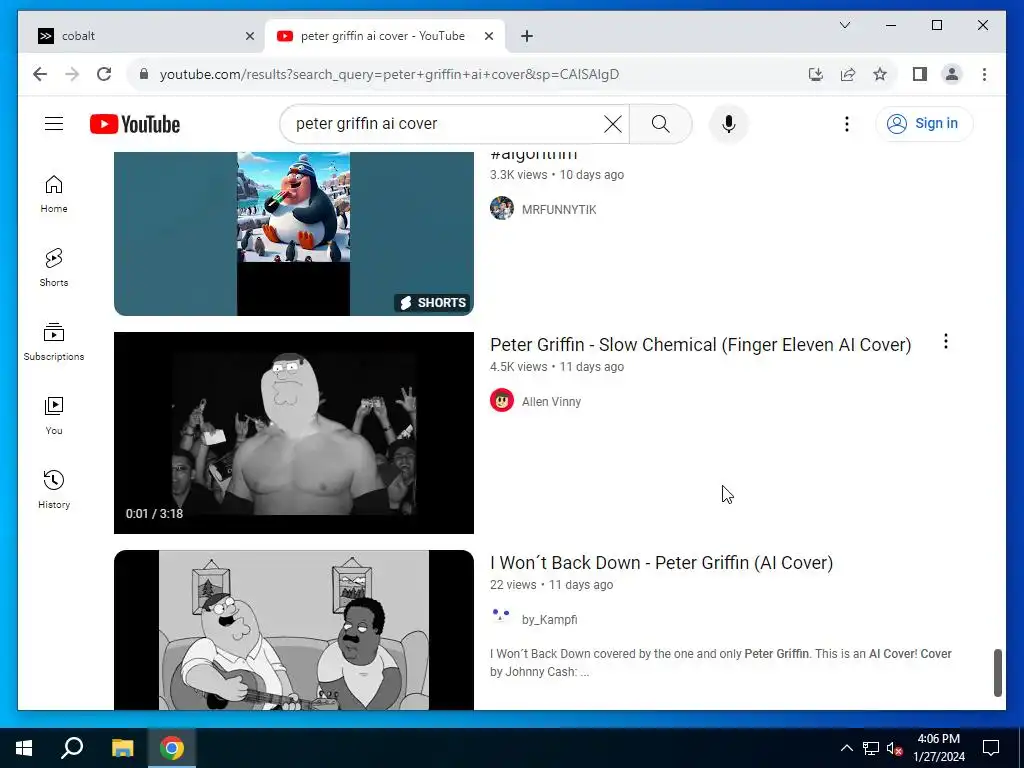This screenshot has height=768, width=1024.
Task: Click the MRFUNNYTIK channel avatar
Action: tap(502, 208)
